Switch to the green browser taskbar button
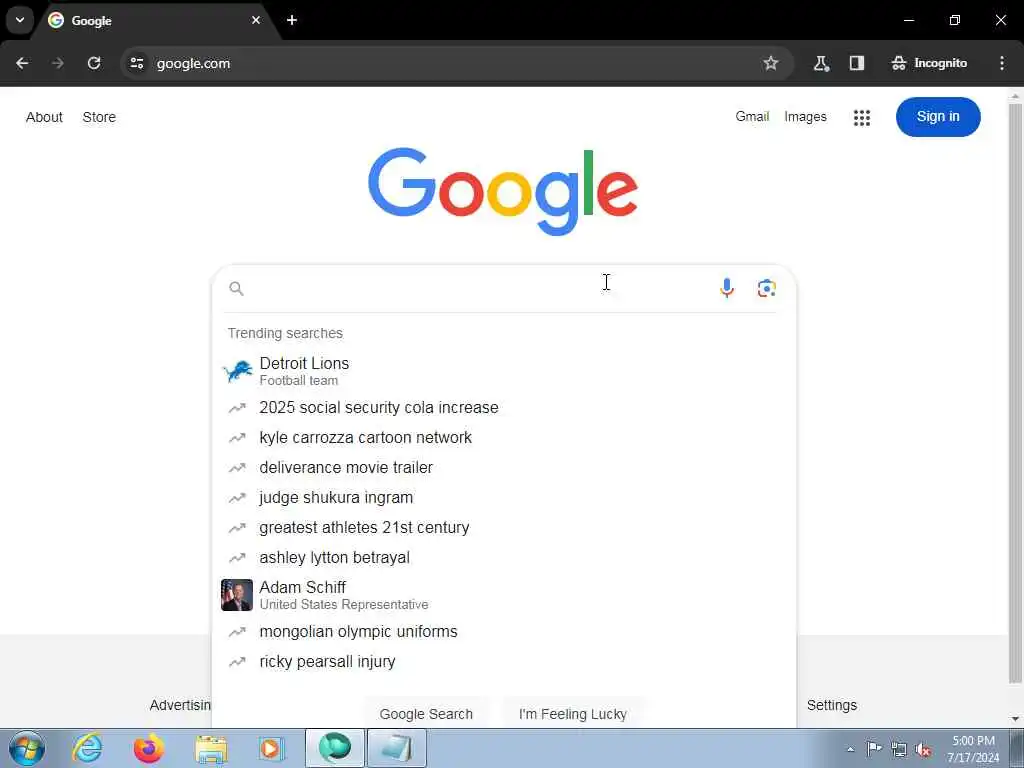Image resolution: width=1024 pixels, height=768 pixels. point(334,748)
